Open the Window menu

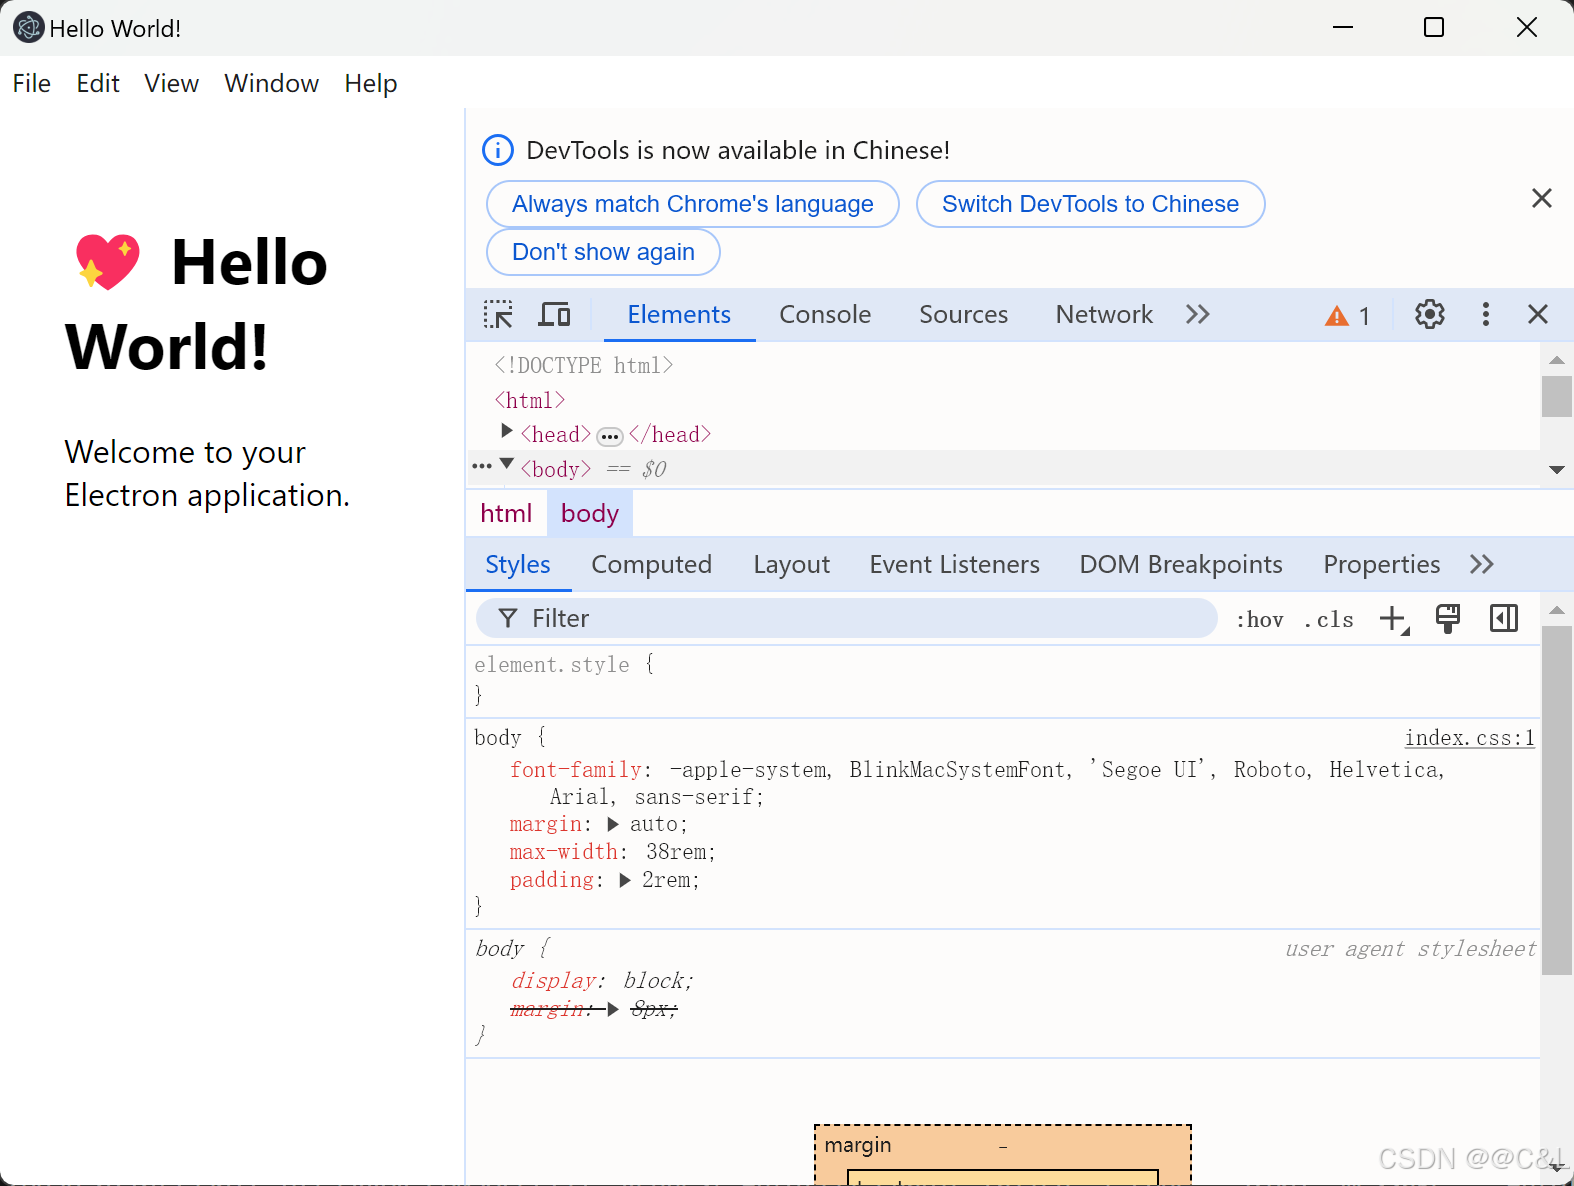point(272,84)
